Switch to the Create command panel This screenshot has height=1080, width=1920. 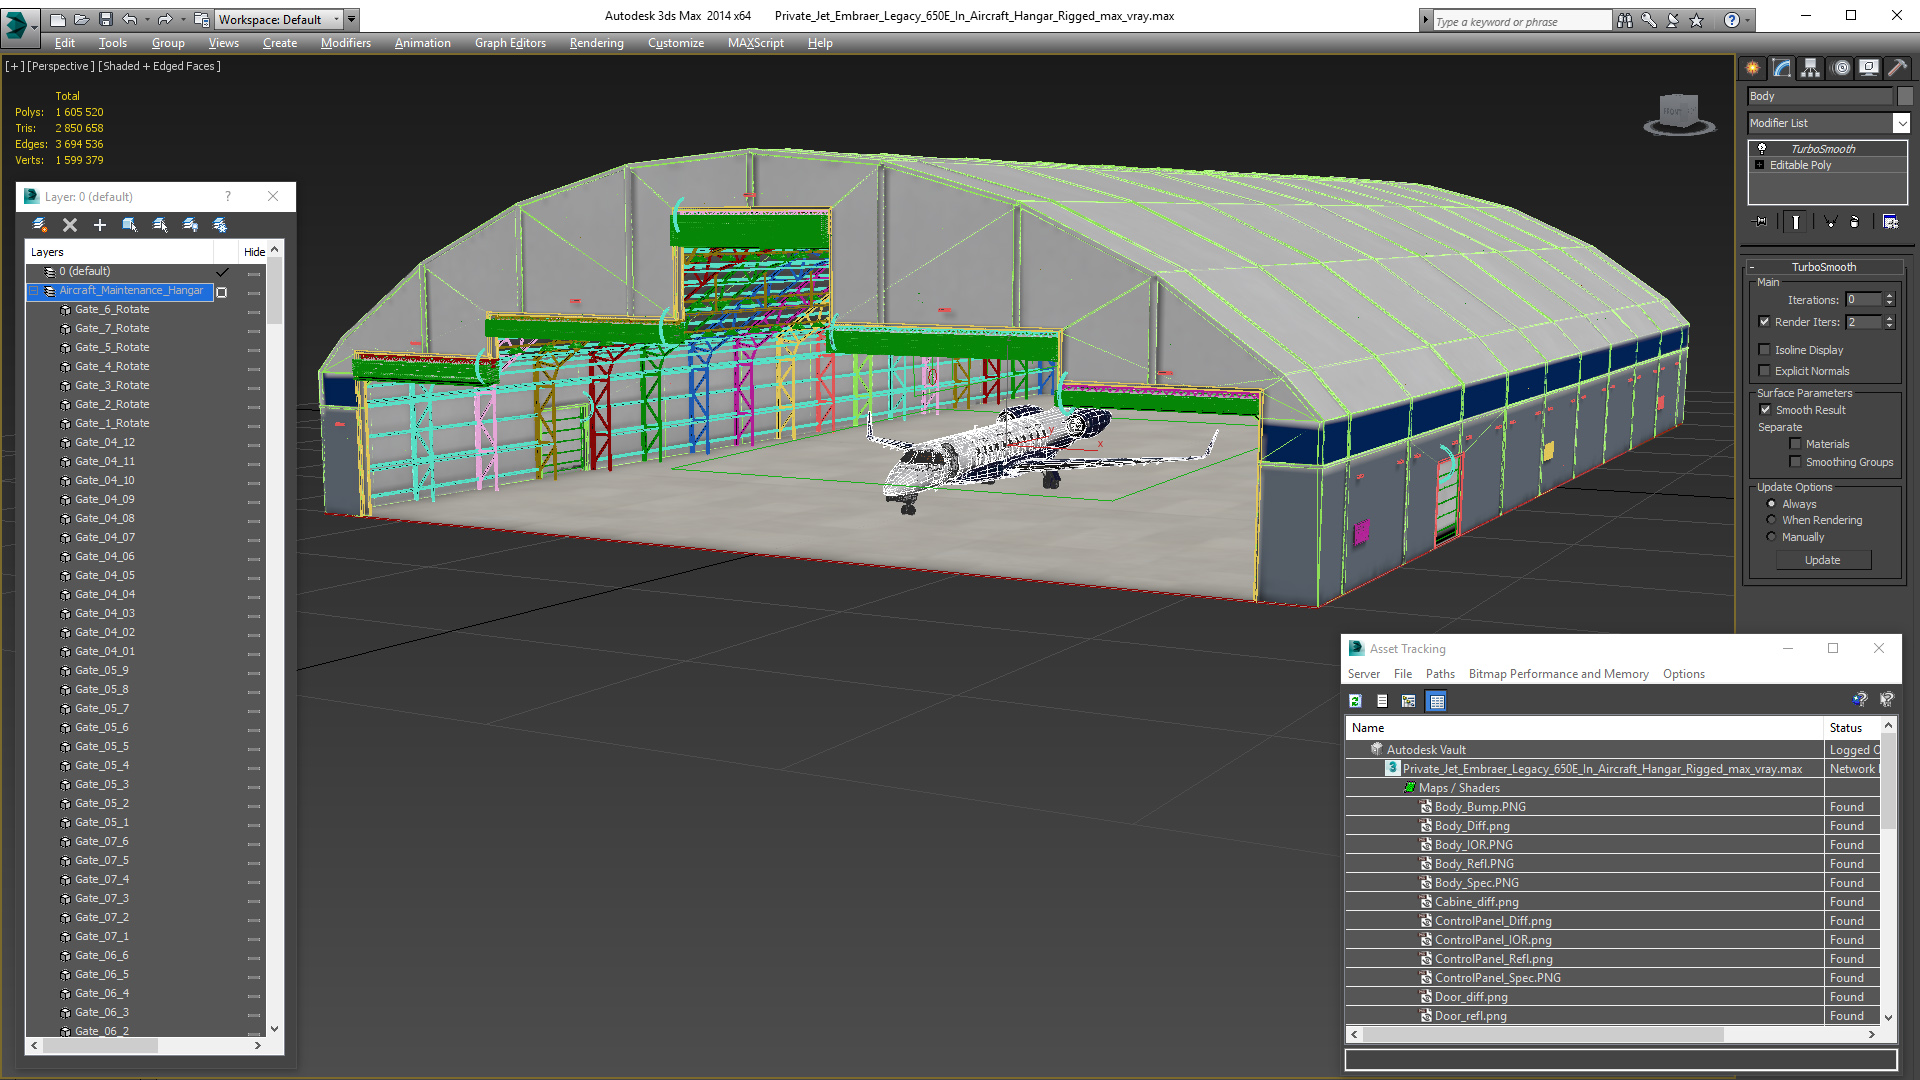(1752, 68)
